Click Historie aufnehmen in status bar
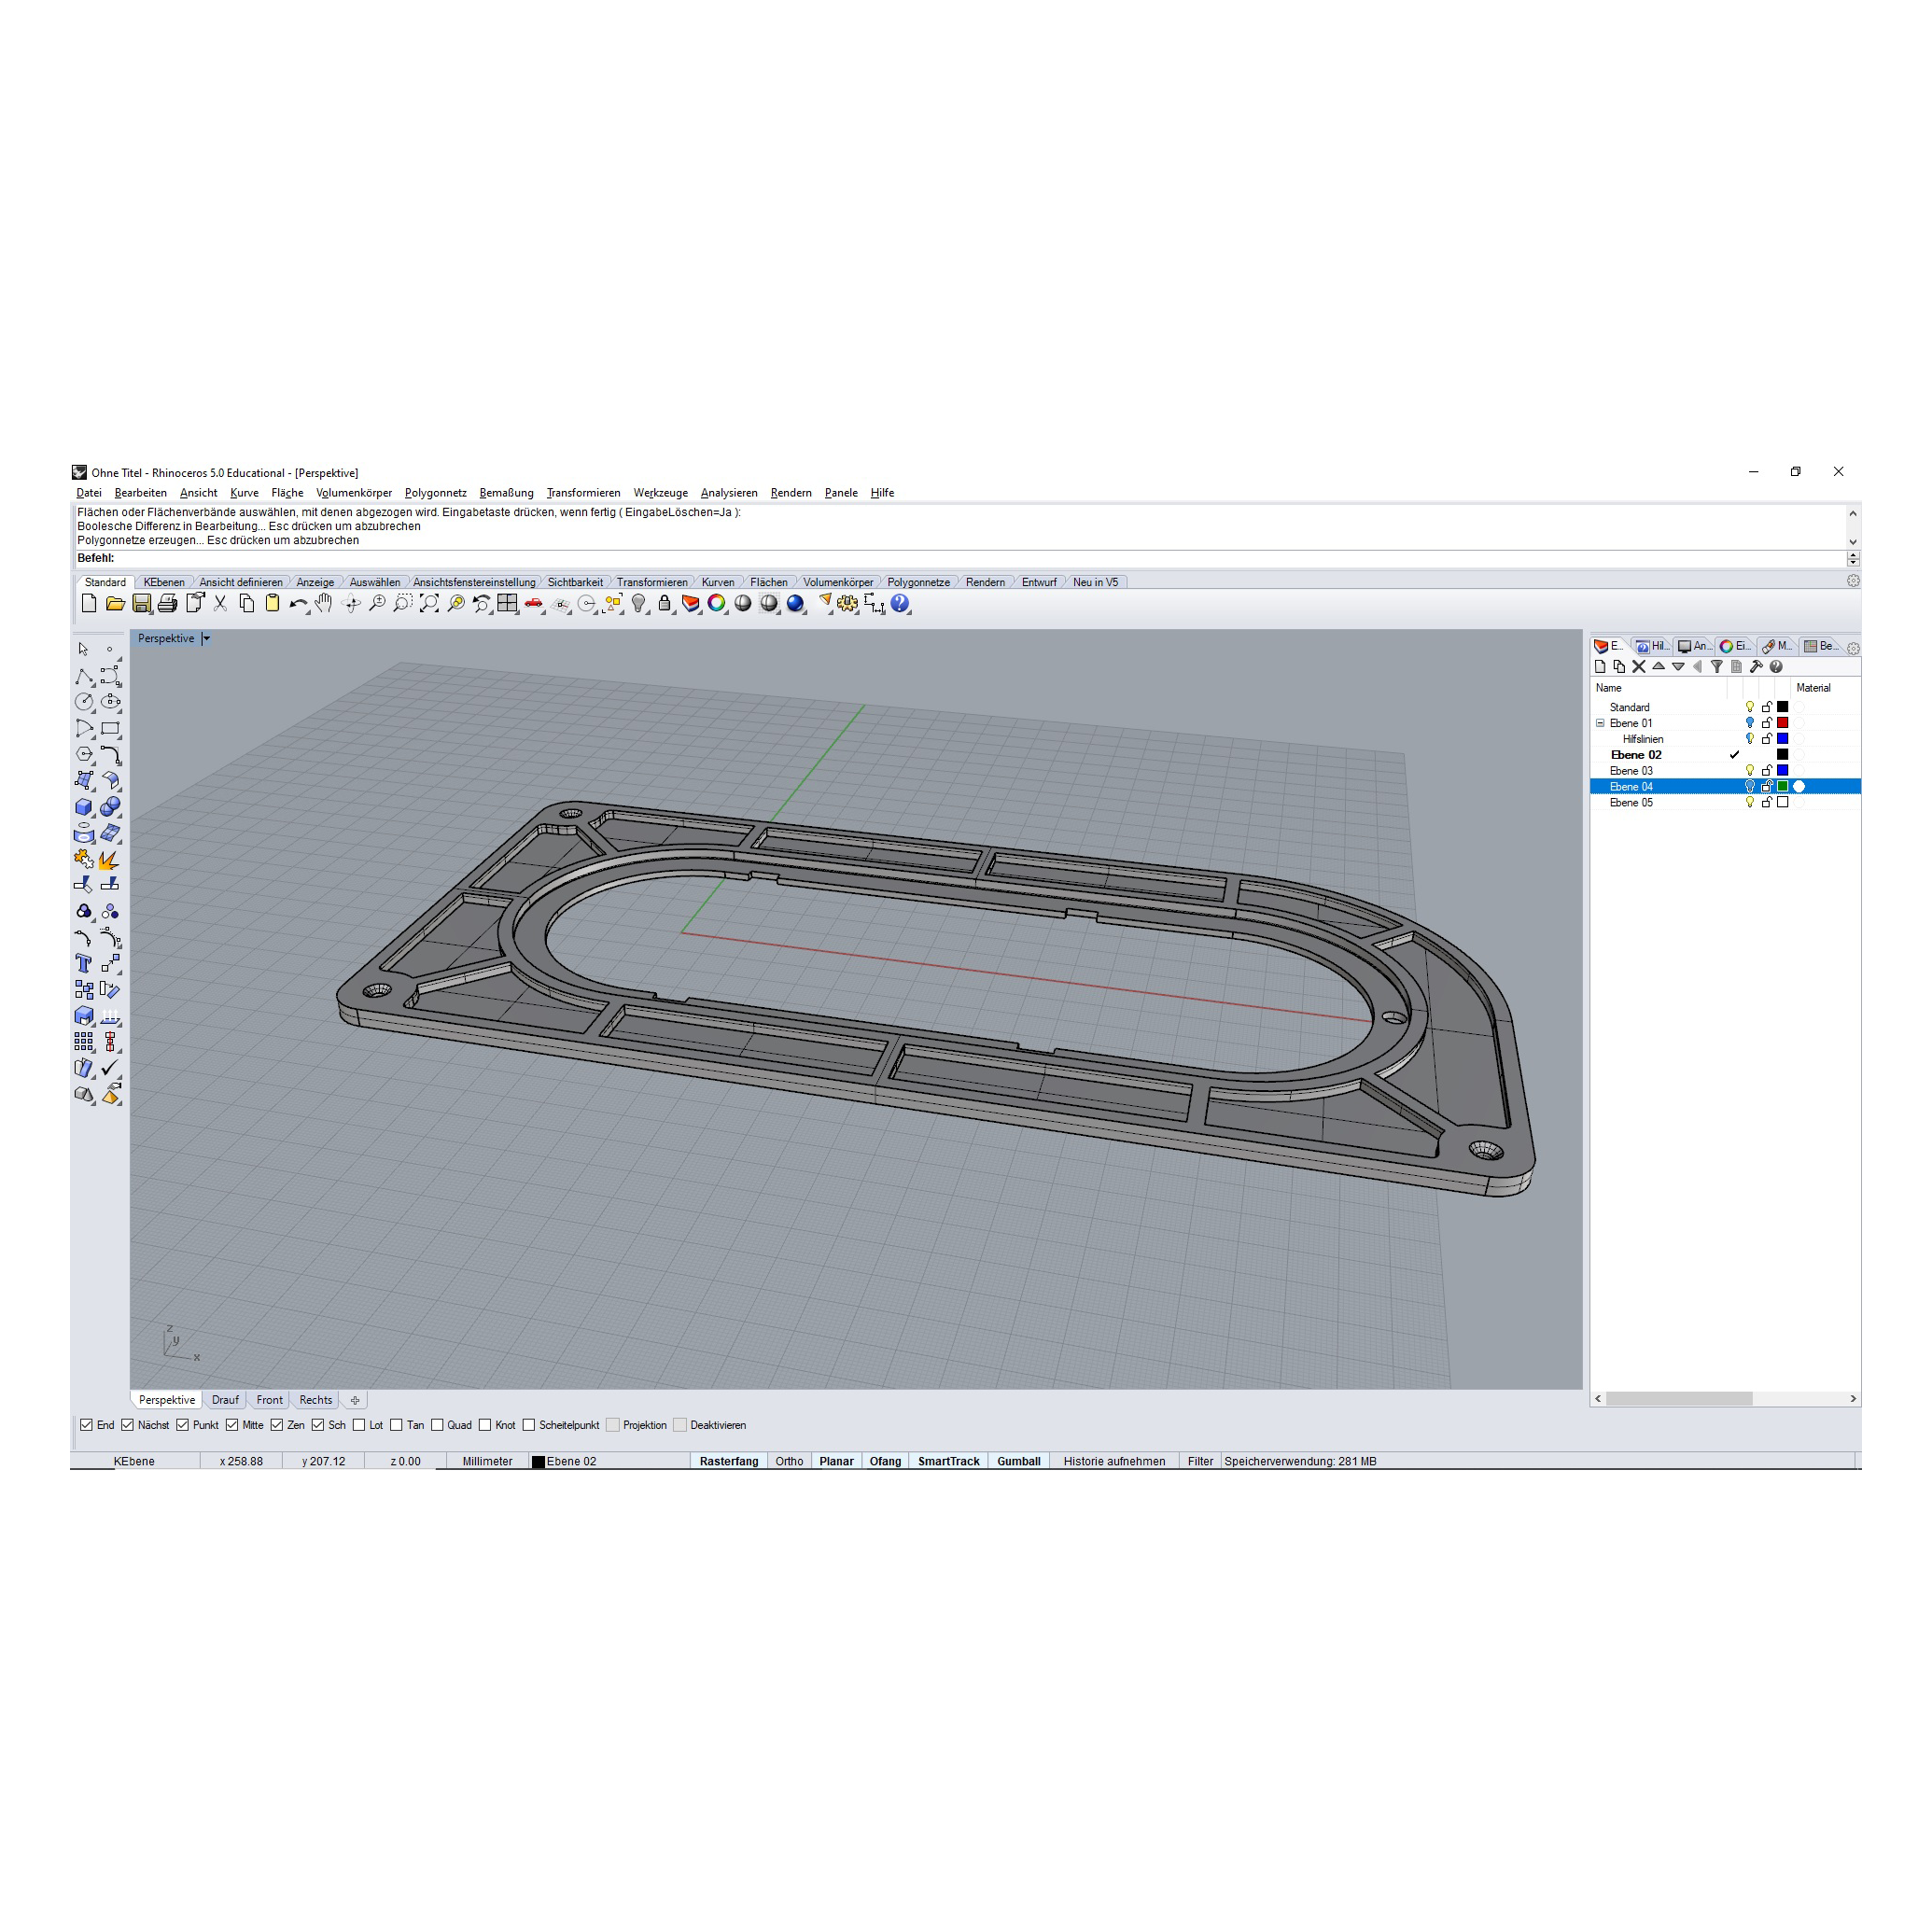This screenshot has width=1932, height=1932. pyautogui.click(x=1114, y=1461)
